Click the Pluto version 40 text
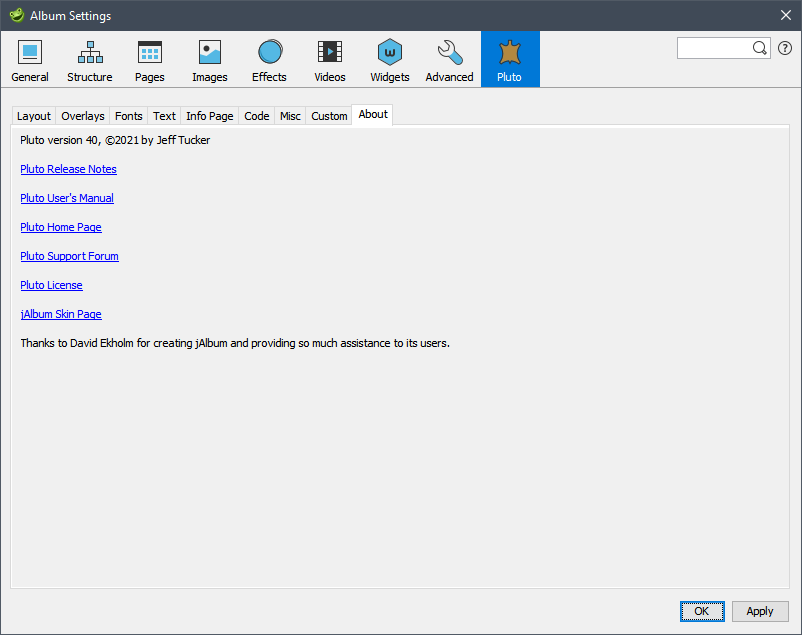 (115, 140)
